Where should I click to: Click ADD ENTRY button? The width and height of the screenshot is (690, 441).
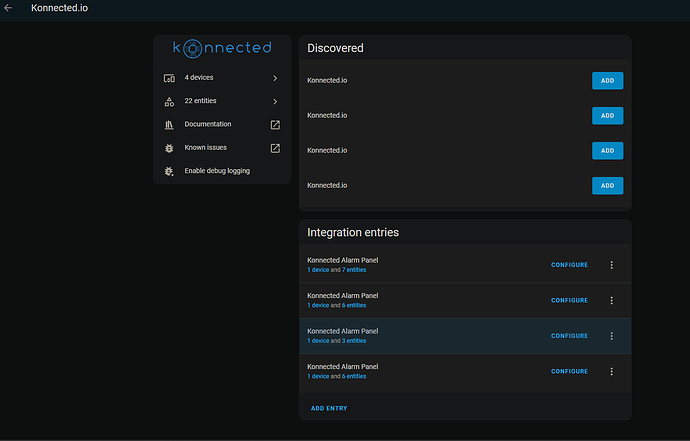(329, 408)
